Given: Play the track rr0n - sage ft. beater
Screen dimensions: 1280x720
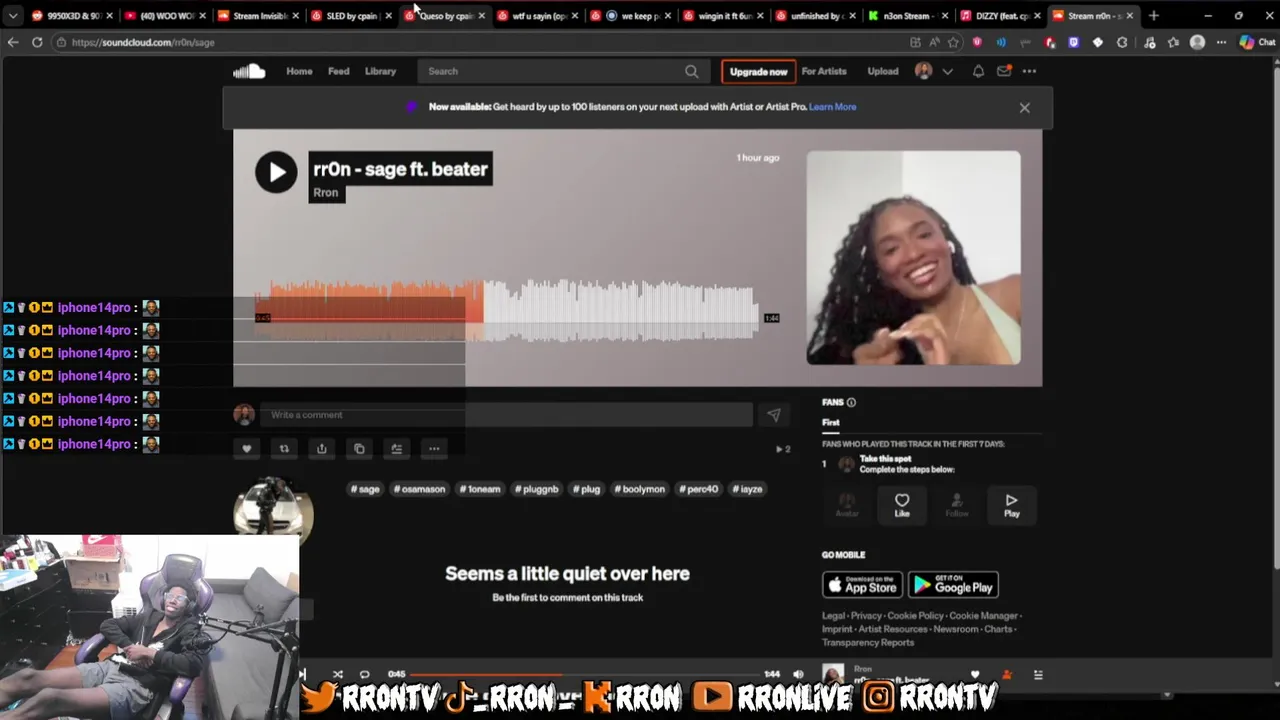Looking at the screenshot, I should pos(276,172).
